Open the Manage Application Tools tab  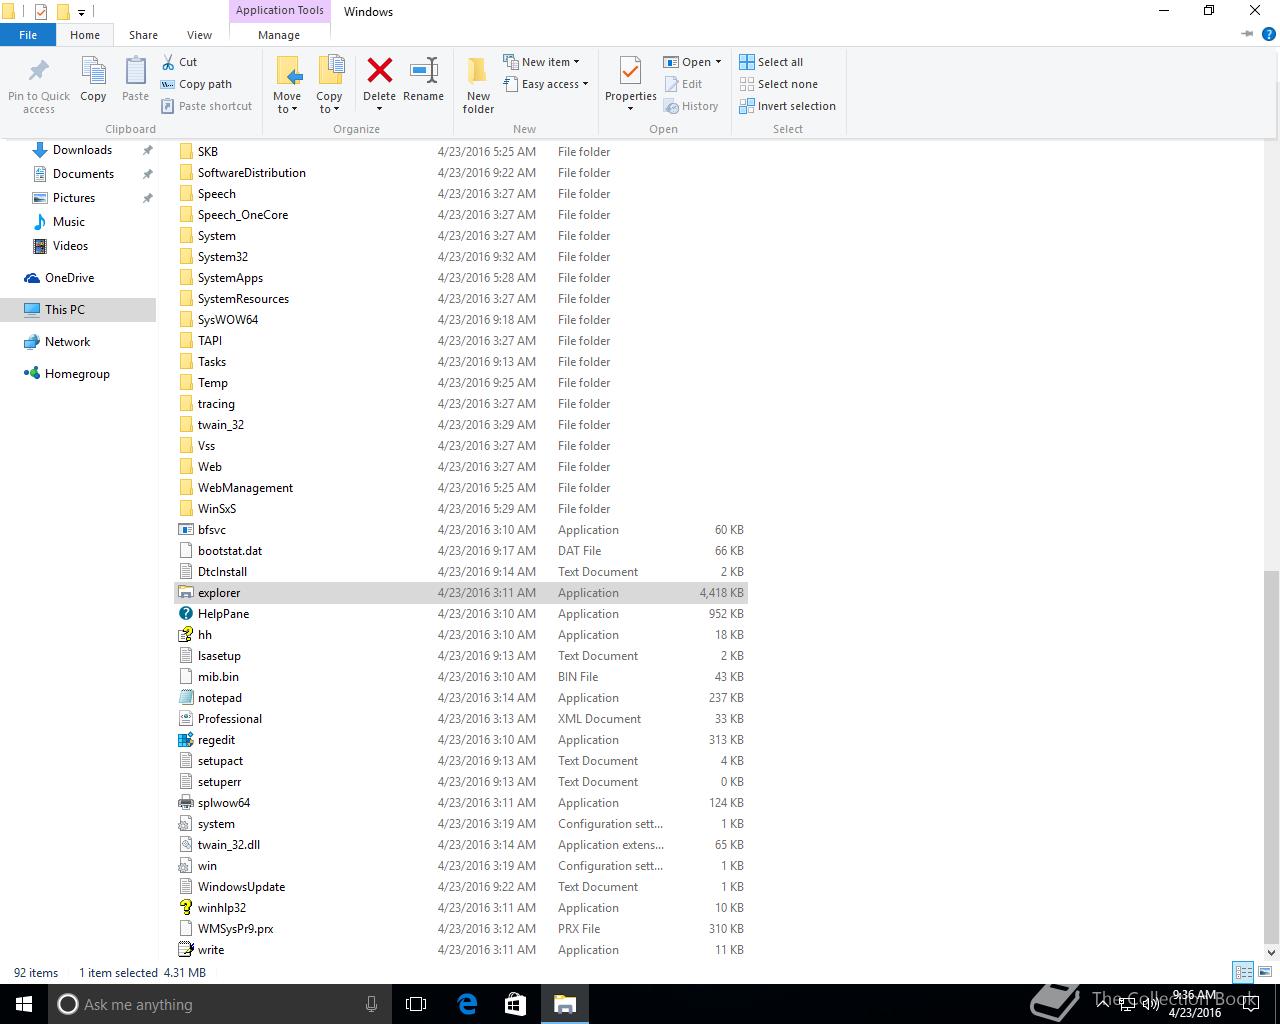279,34
